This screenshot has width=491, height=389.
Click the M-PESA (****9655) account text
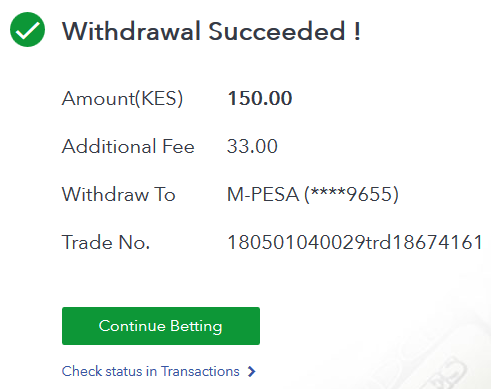[313, 194]
